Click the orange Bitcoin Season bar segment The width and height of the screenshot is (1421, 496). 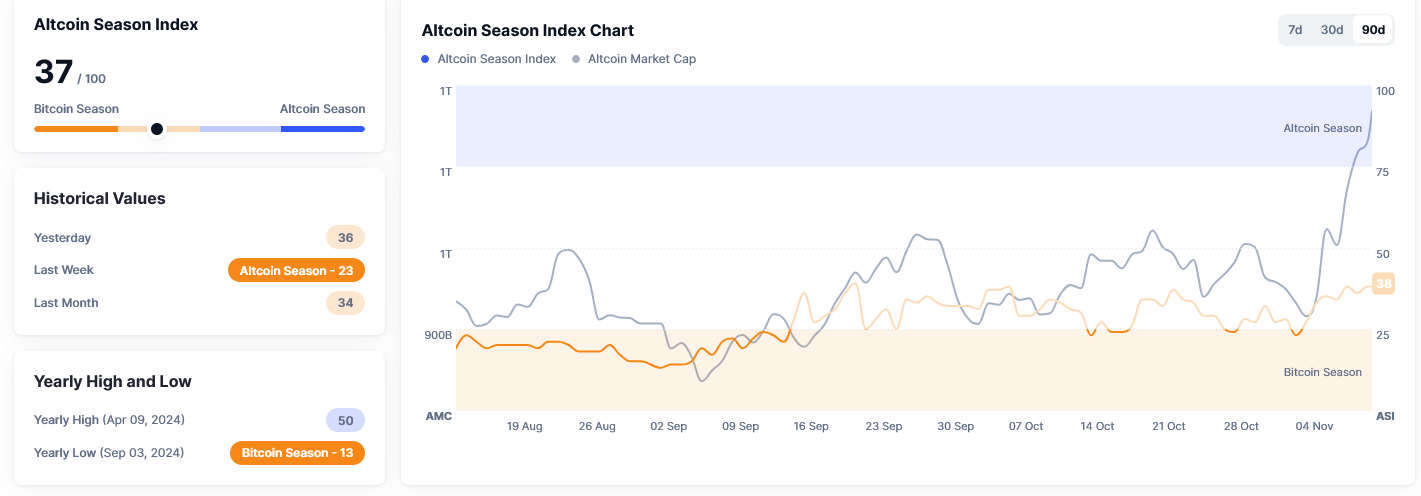(x=76, y=129)
